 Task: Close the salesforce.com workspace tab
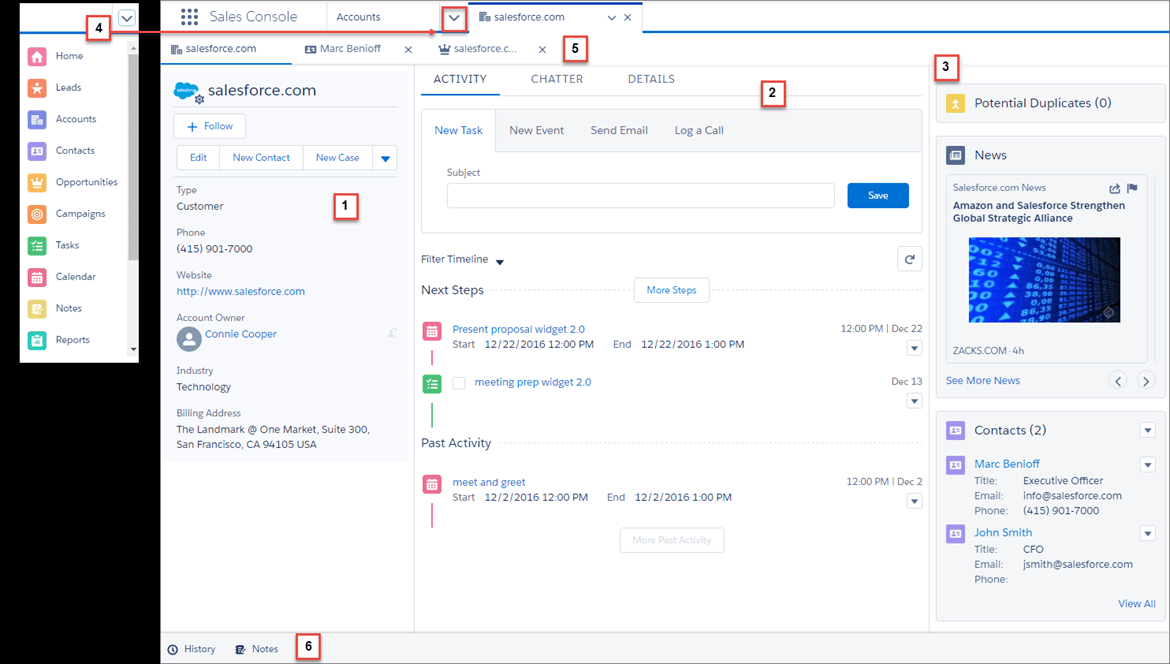pos(628,17)
